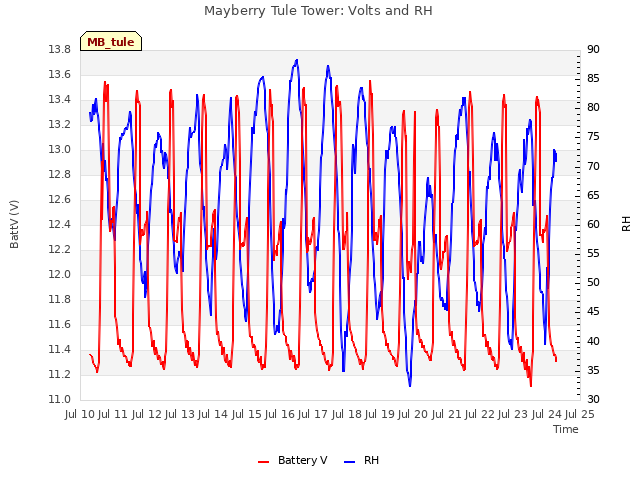Click the blue RH legend swatch
This screenshot has width=640, height=480.
click(x=350, y=461)
